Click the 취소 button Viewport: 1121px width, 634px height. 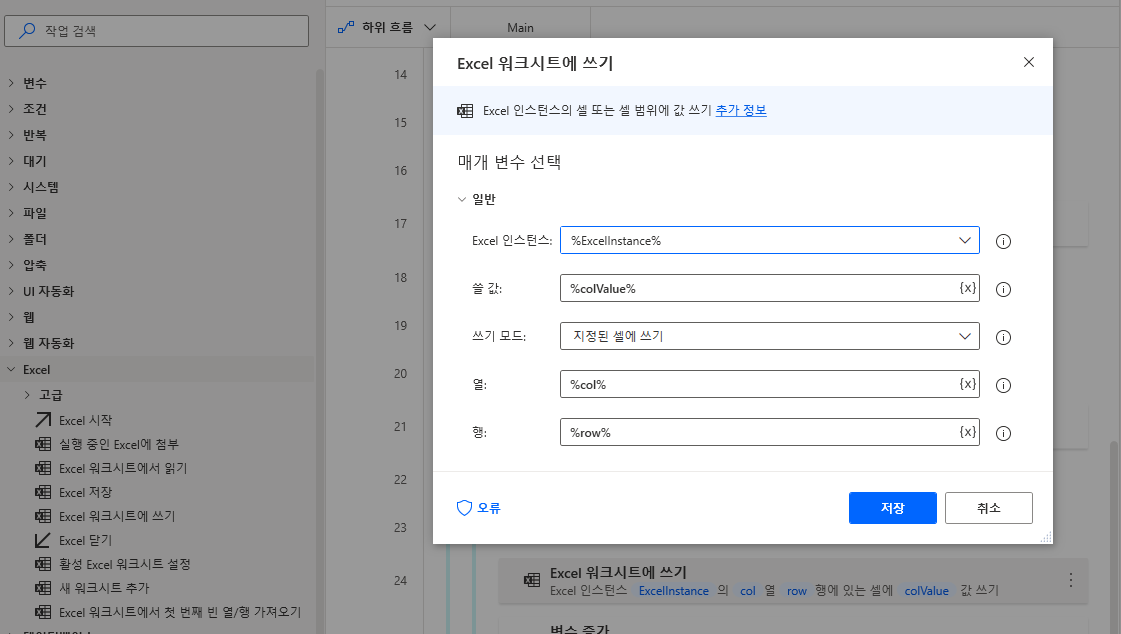pos(989,508)
